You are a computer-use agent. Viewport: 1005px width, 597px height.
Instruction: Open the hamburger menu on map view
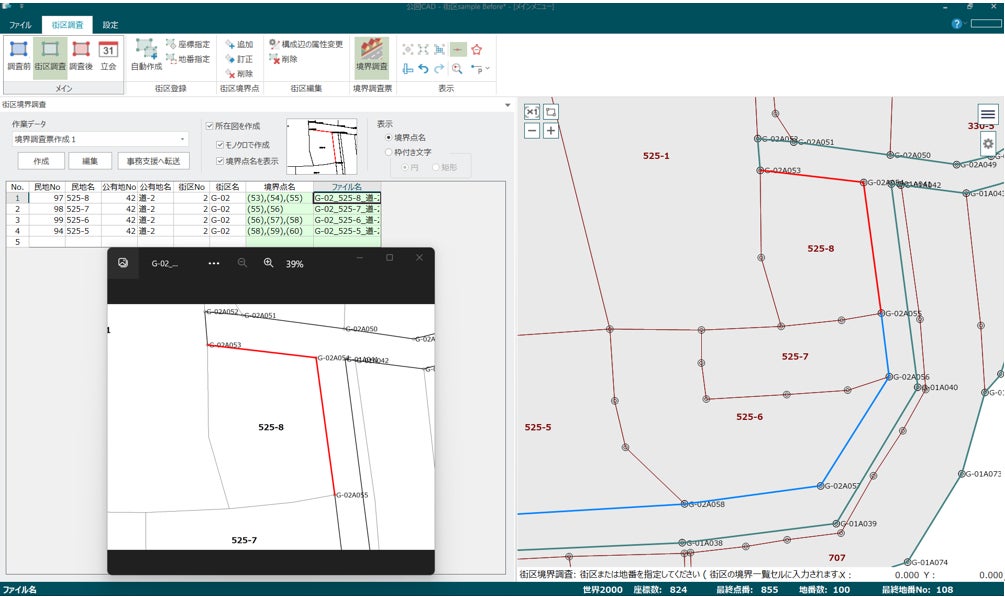pyautogui.click(x=988, y=115)
